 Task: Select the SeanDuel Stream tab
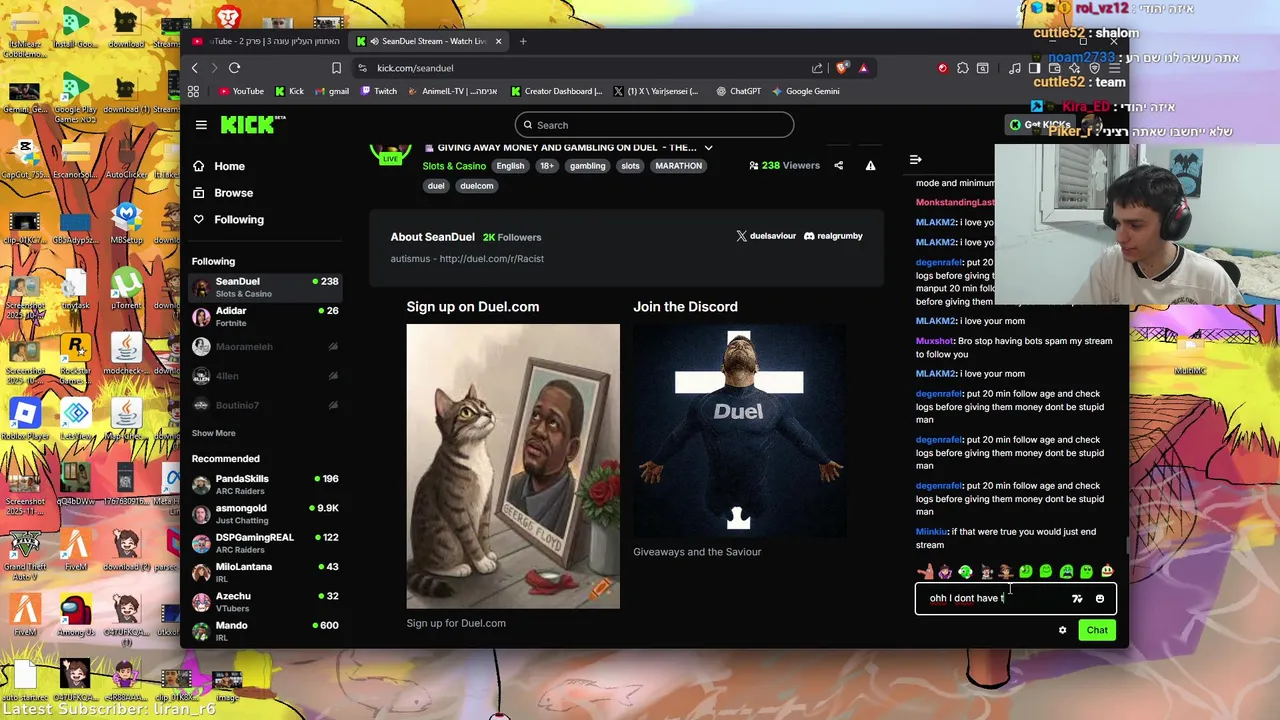point(430,41)
